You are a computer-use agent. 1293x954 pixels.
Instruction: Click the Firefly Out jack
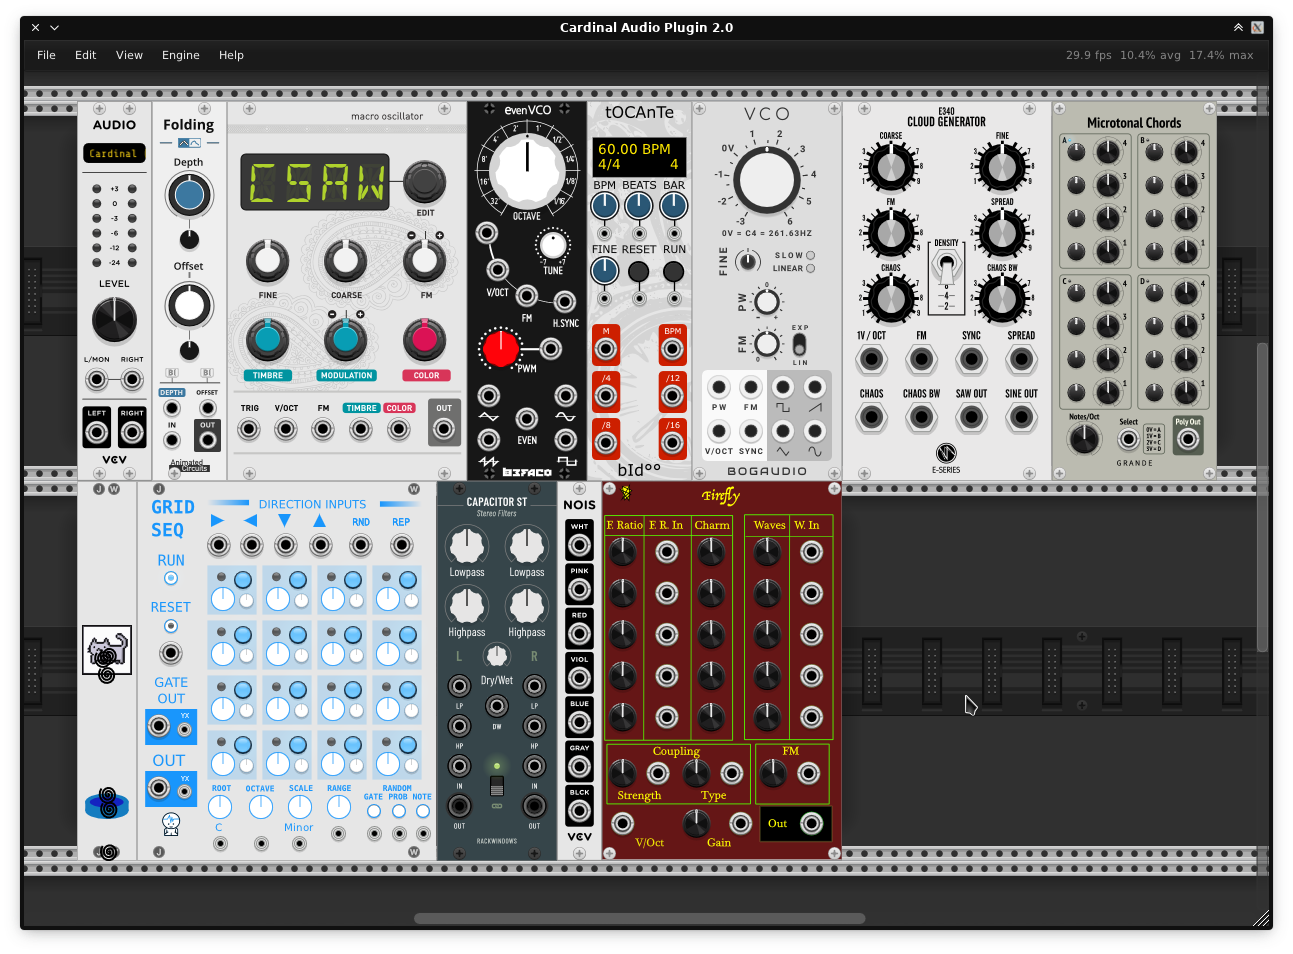pyautogui.click(x=812, y=823)
